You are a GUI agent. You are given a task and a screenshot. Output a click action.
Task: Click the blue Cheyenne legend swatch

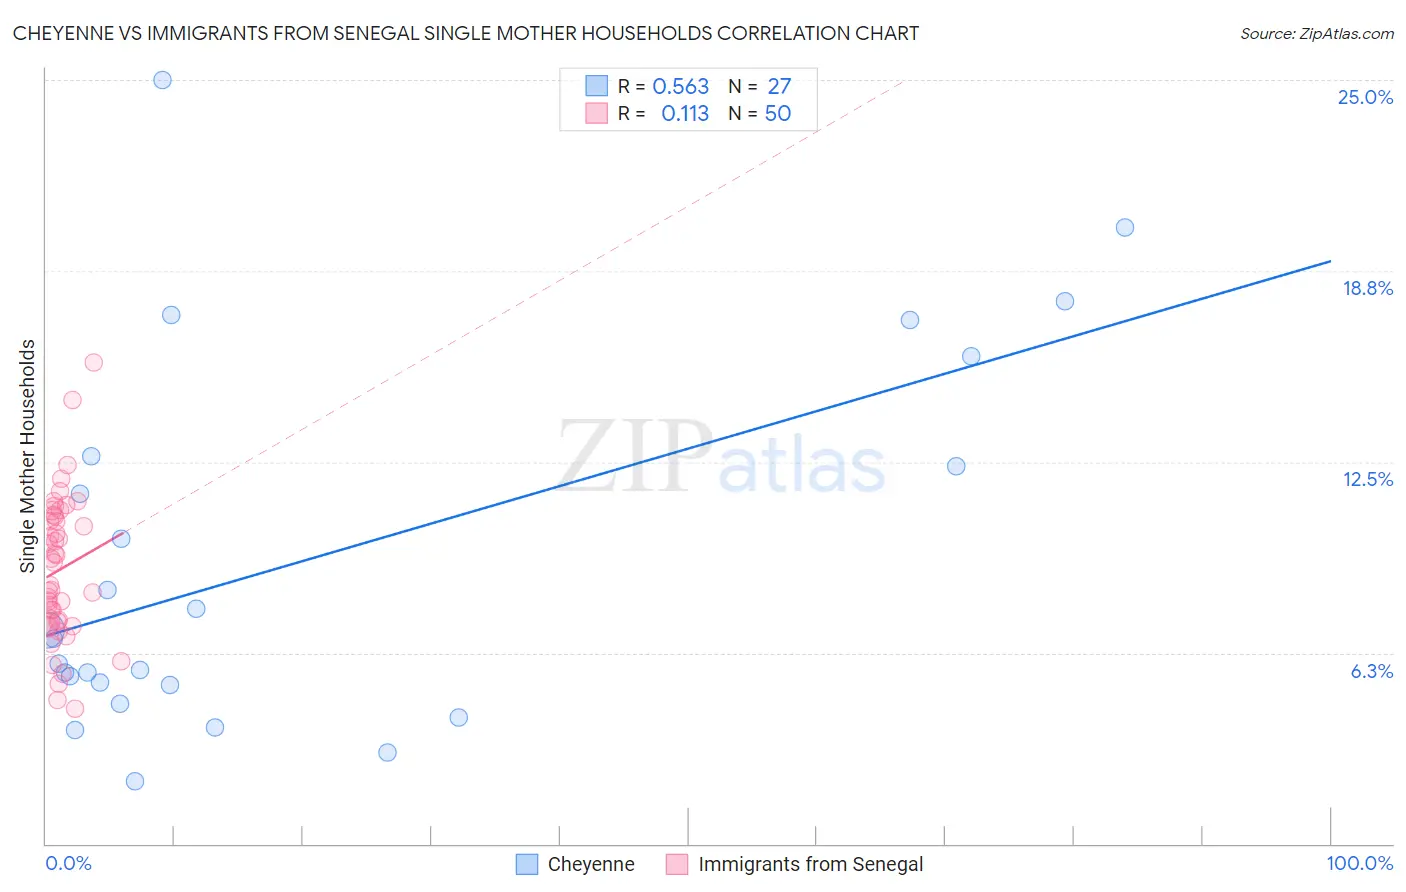[527, 864]
